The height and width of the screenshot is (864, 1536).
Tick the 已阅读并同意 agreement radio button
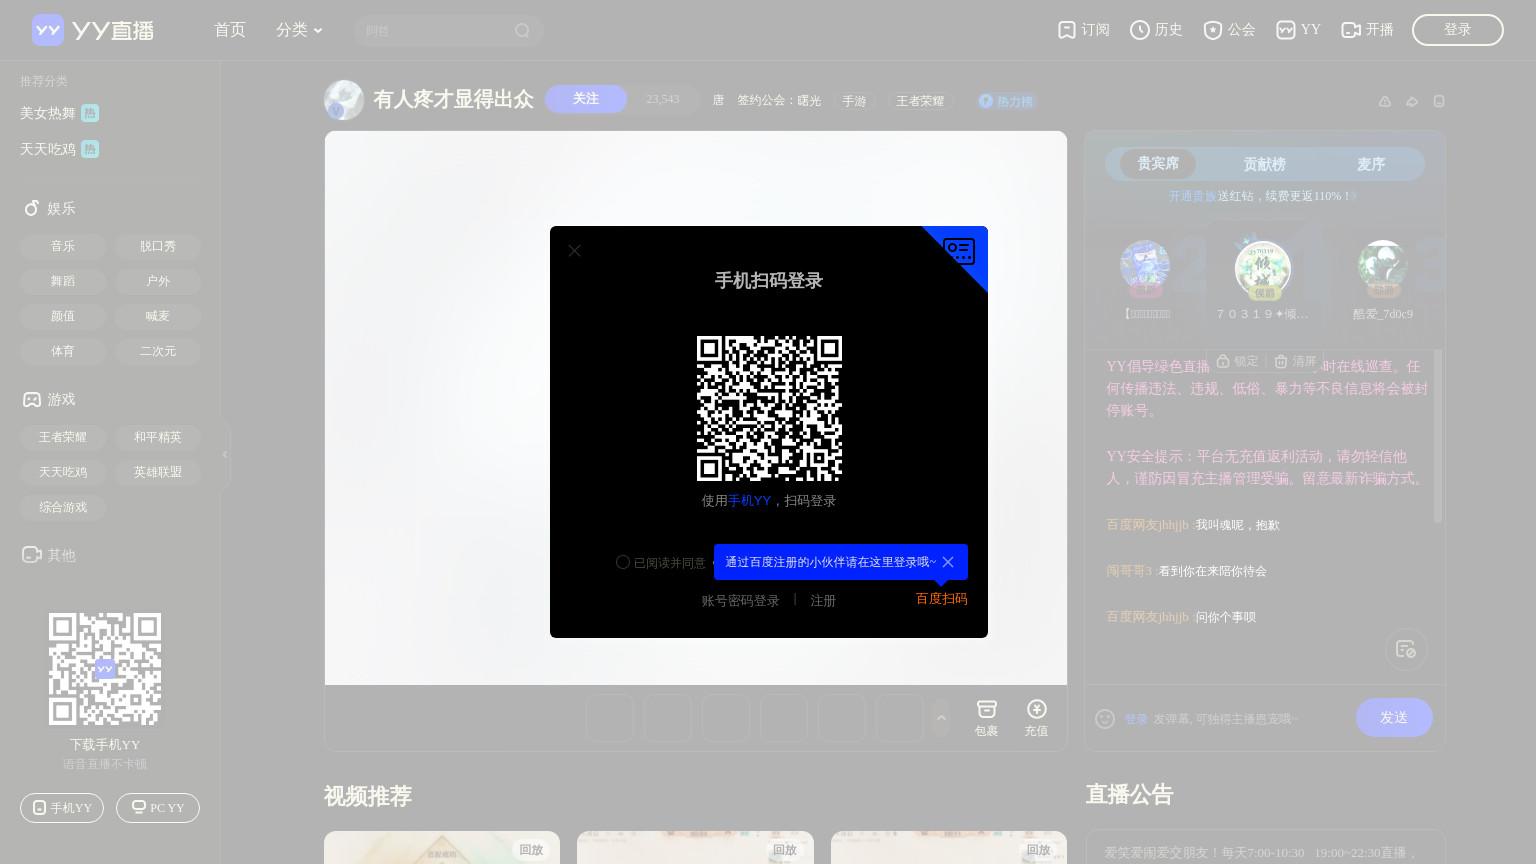[x=623, y=562]
